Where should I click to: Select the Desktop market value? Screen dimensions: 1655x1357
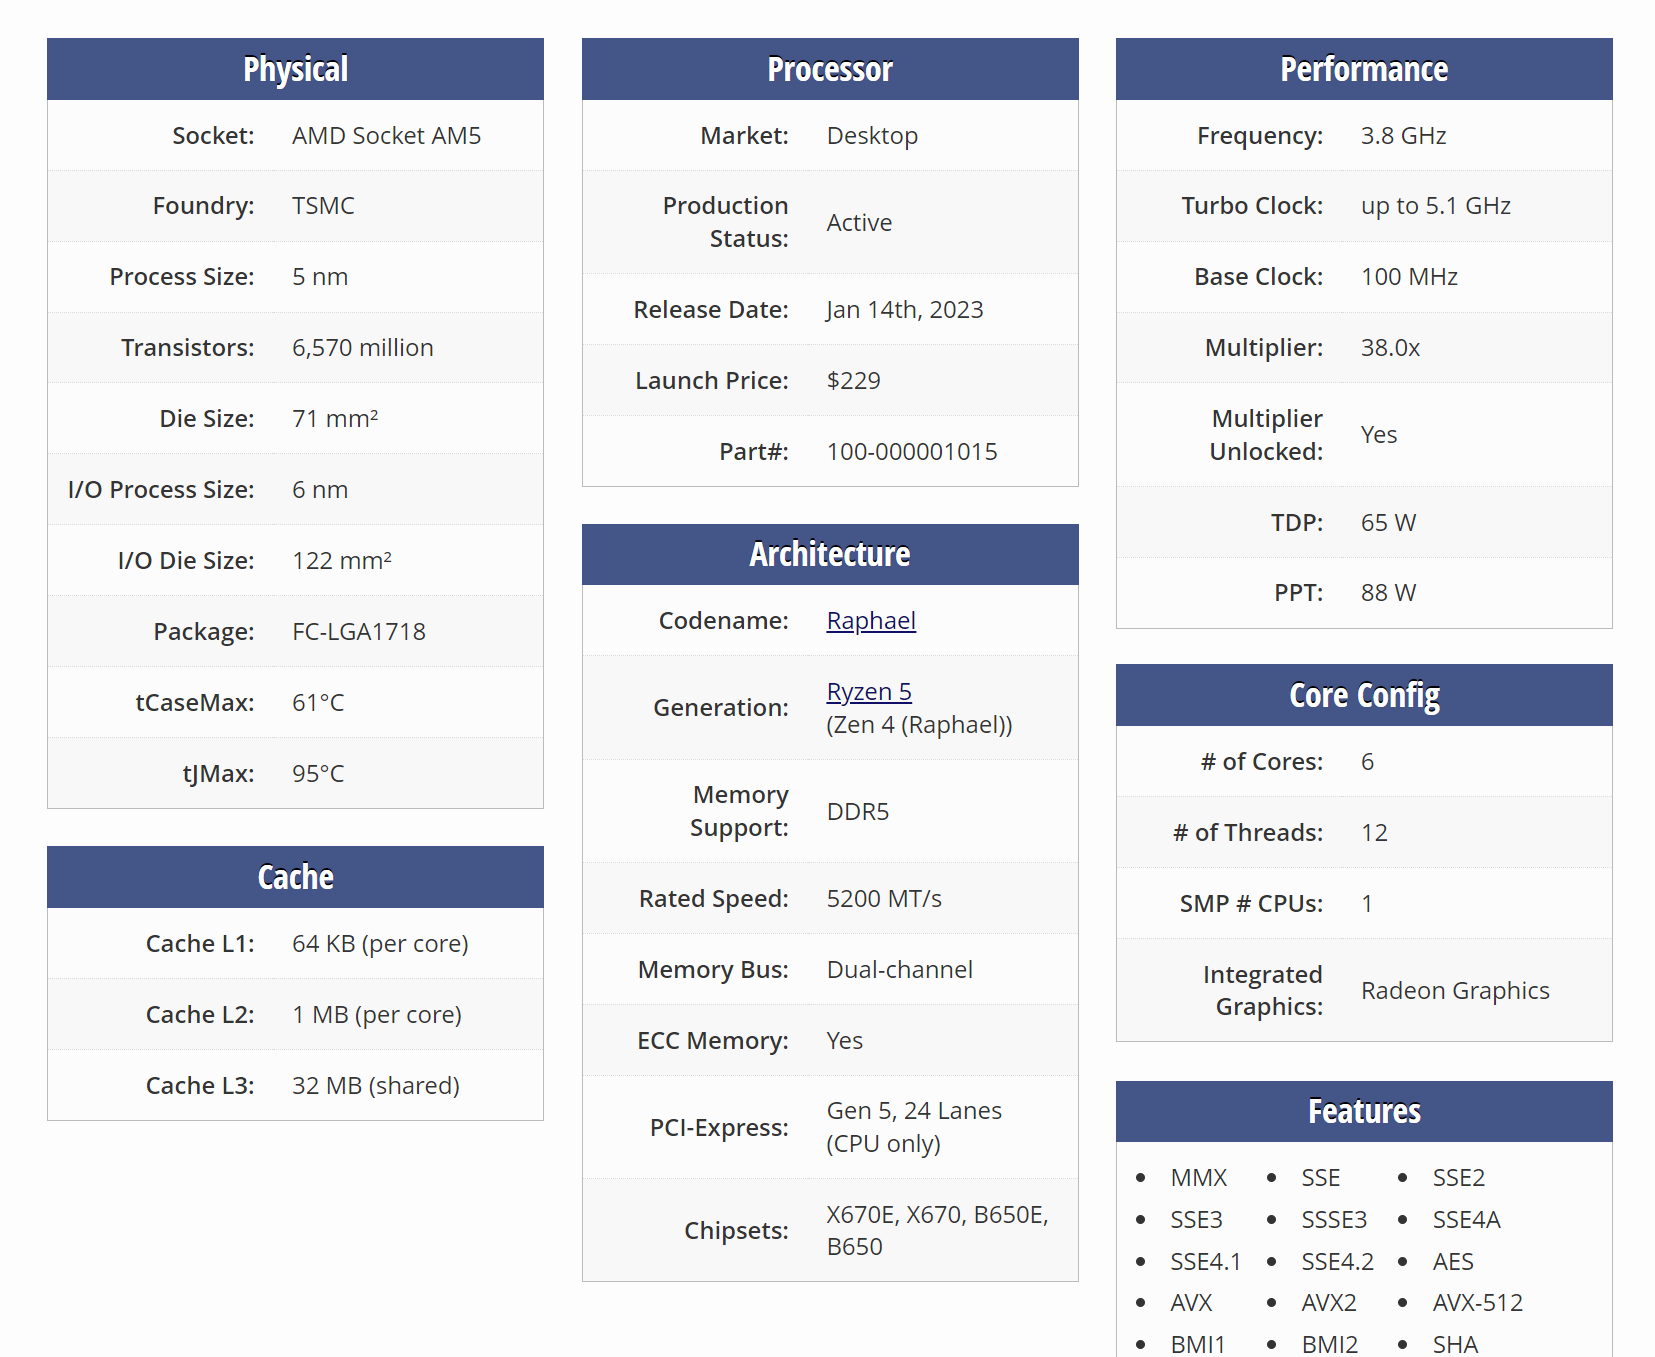click(x=872, y=136)
